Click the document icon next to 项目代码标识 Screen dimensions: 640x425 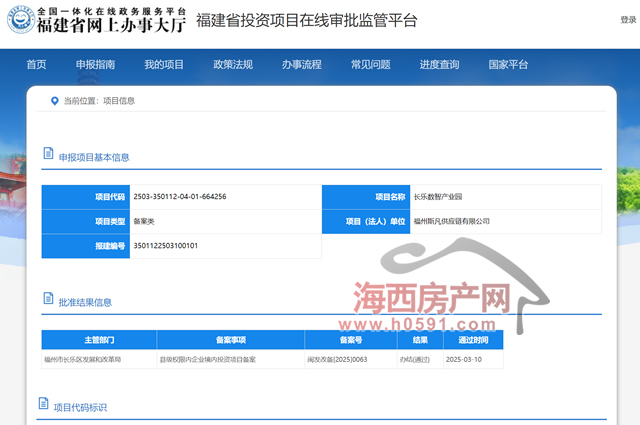pos(44,404)
